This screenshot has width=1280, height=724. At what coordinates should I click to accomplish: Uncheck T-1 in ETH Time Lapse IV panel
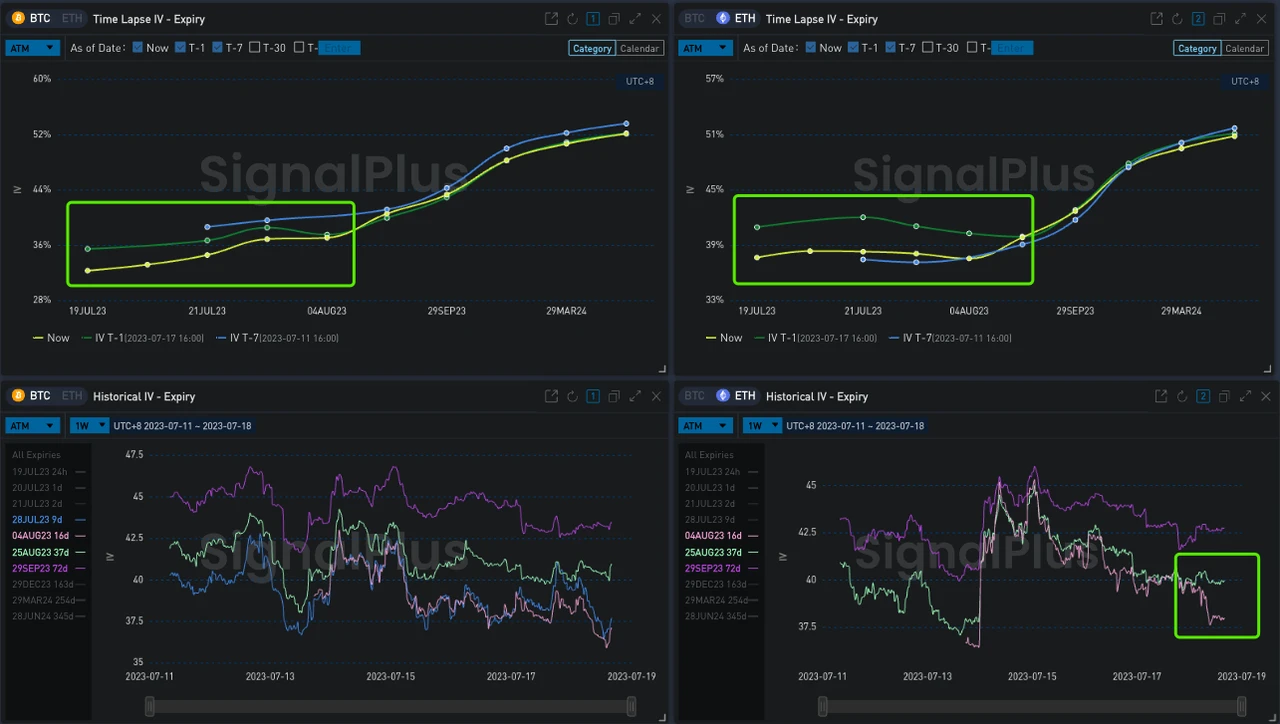tap(853, 48)
